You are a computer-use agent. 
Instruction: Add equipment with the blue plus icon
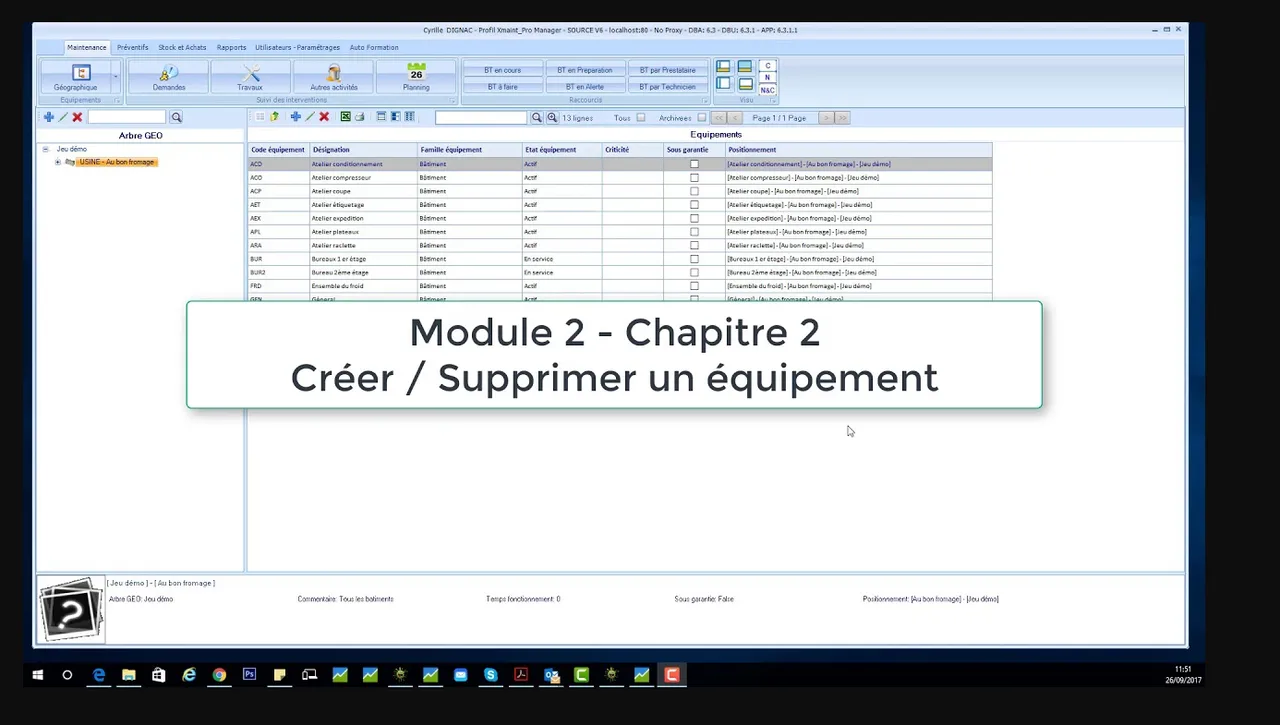tap(295, 117)
